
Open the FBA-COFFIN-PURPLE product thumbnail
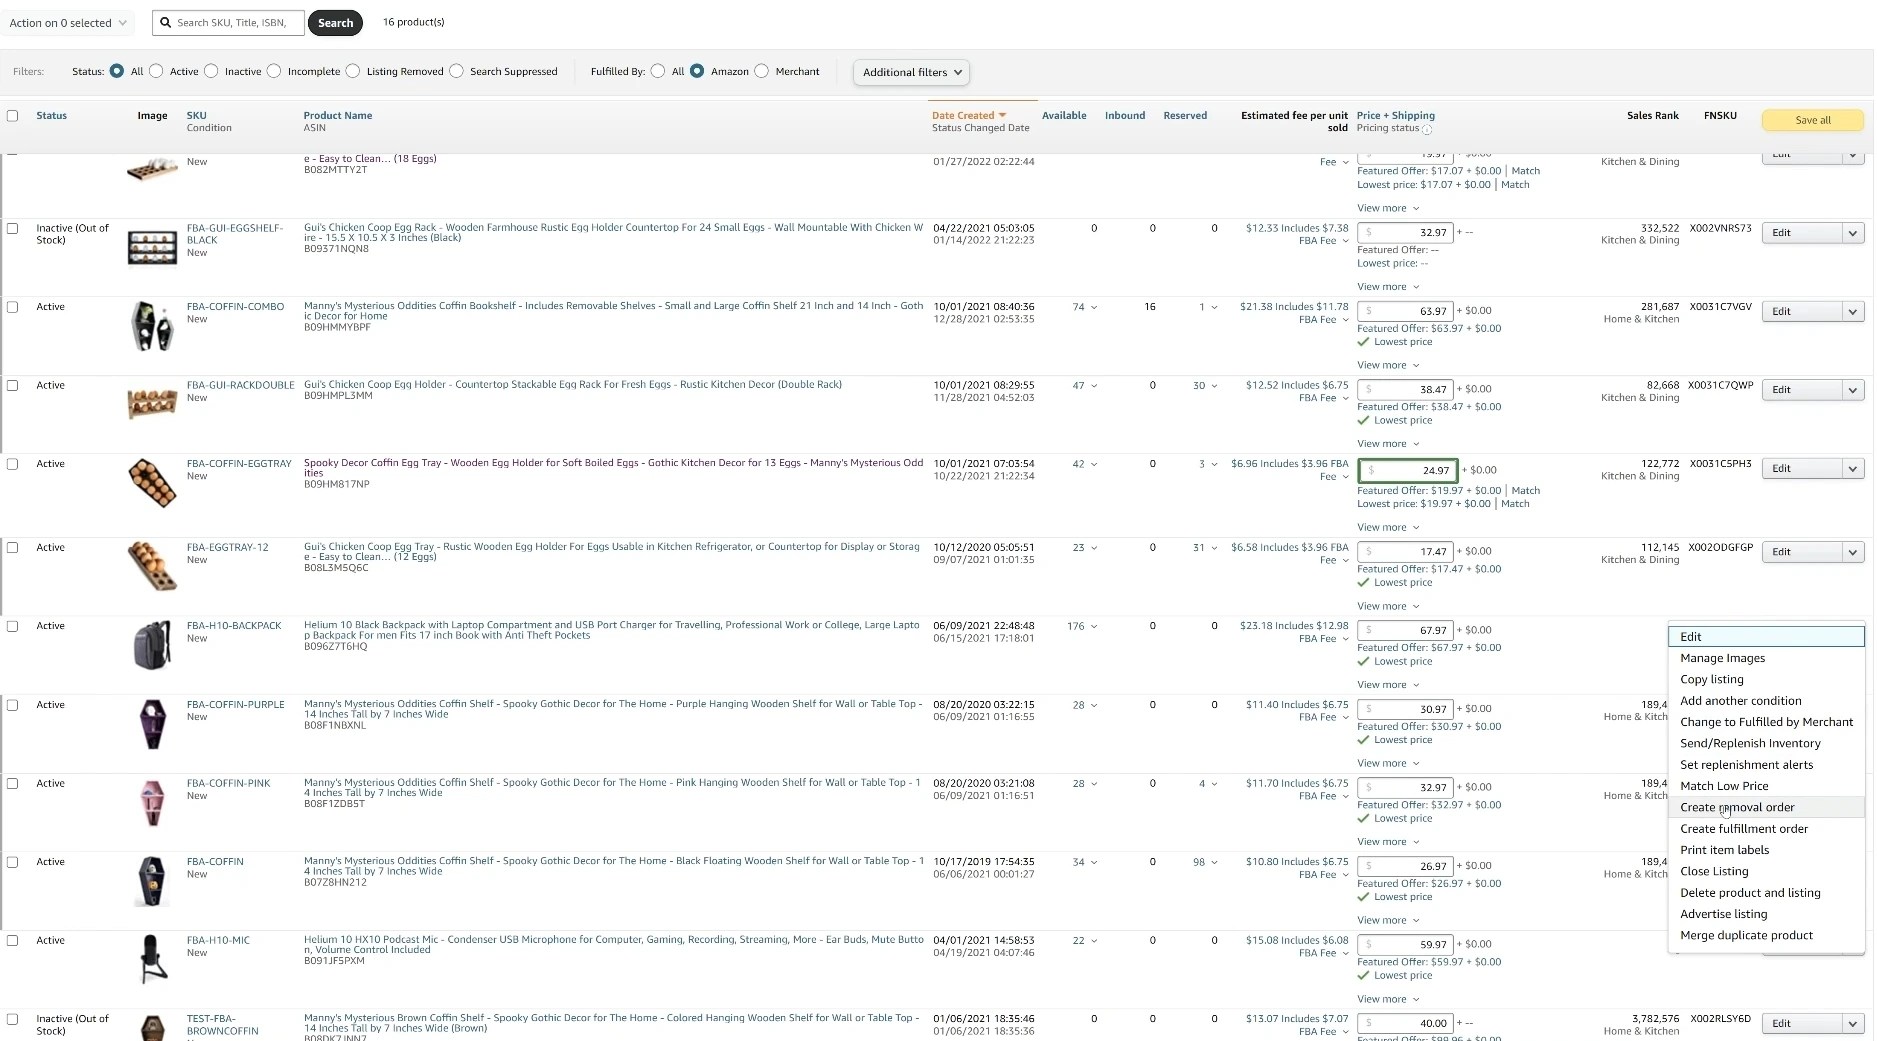point(152,723)
